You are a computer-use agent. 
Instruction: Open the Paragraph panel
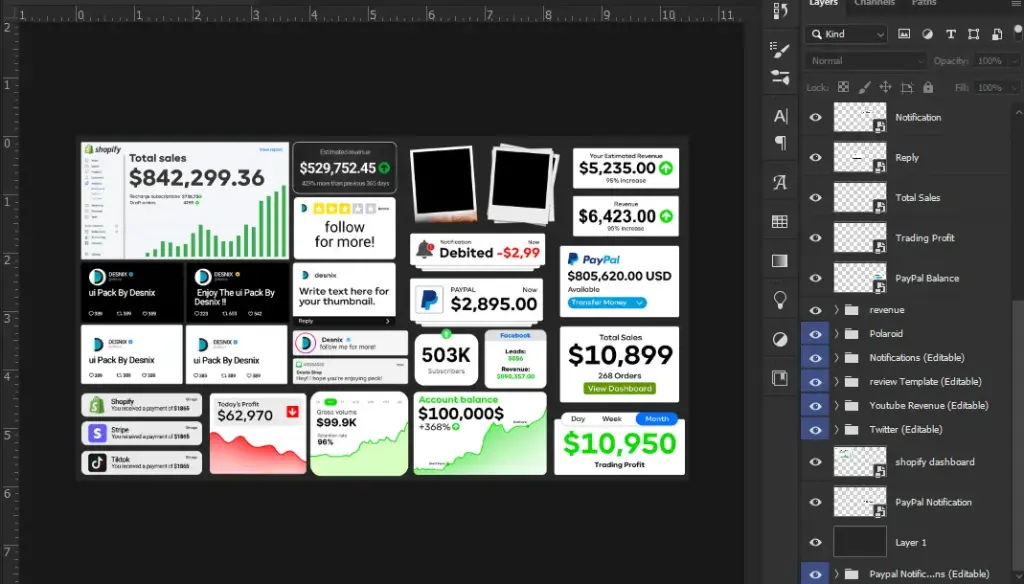click(780, 143)
